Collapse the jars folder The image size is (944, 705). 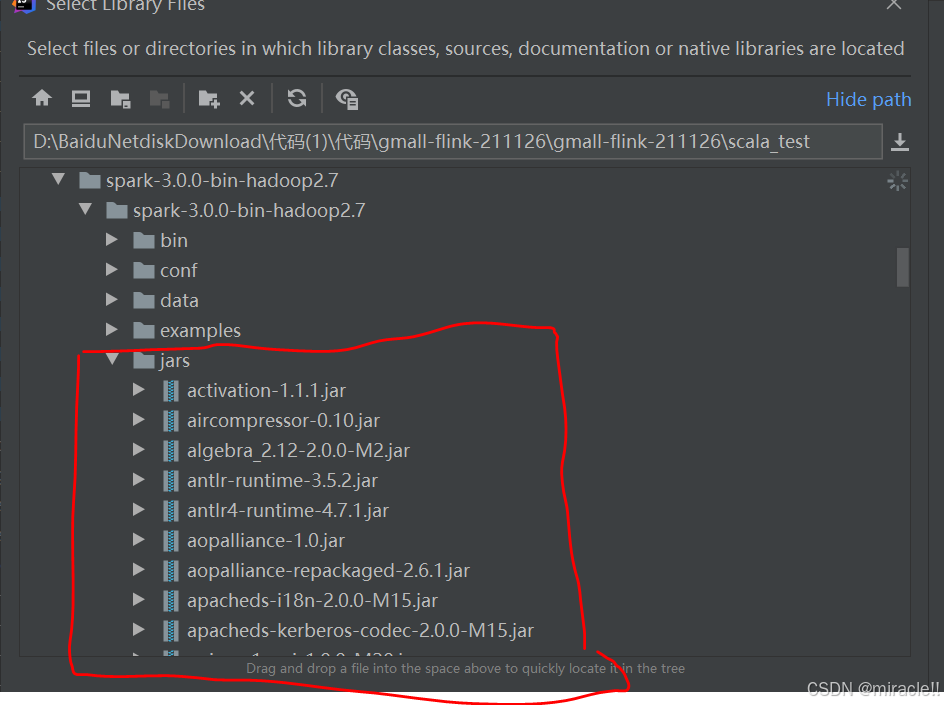point(113,359)
